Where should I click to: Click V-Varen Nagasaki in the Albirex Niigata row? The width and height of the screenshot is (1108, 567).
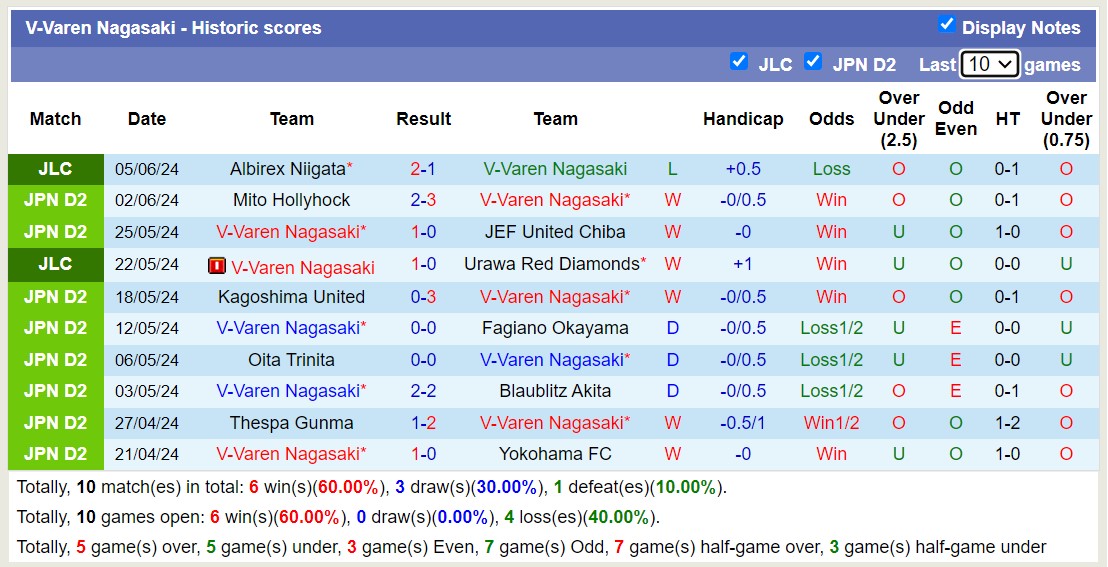(x=555, y=169)
